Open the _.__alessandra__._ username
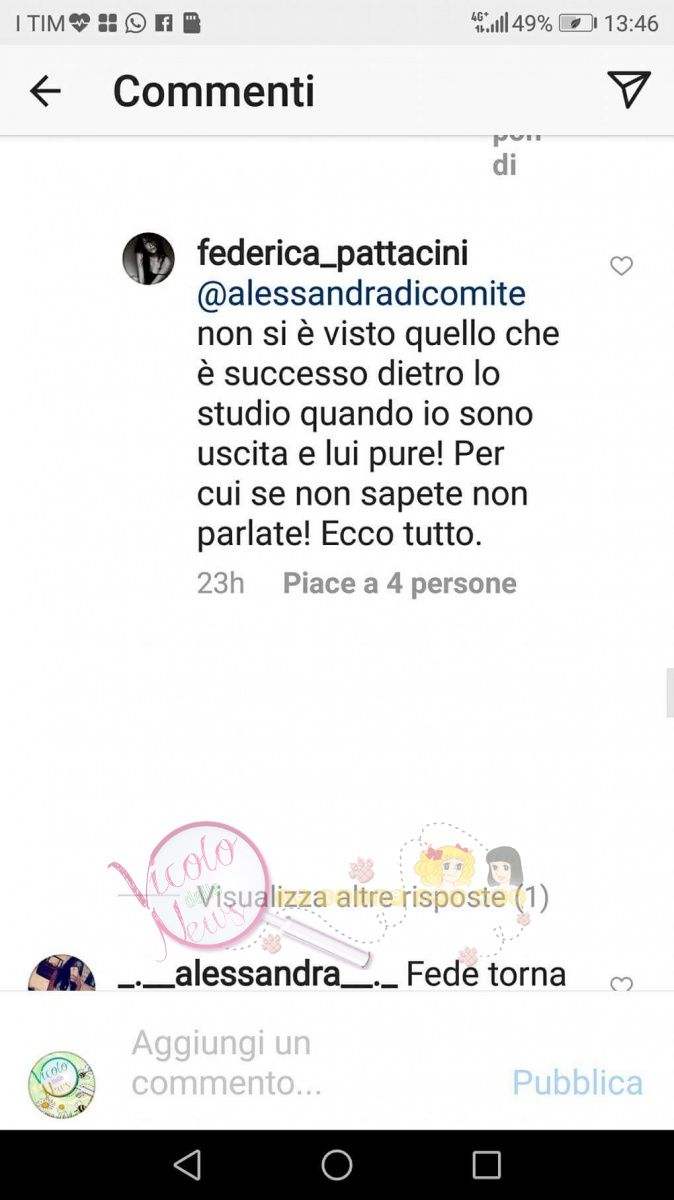674x1200 pixels. point(257,973)
